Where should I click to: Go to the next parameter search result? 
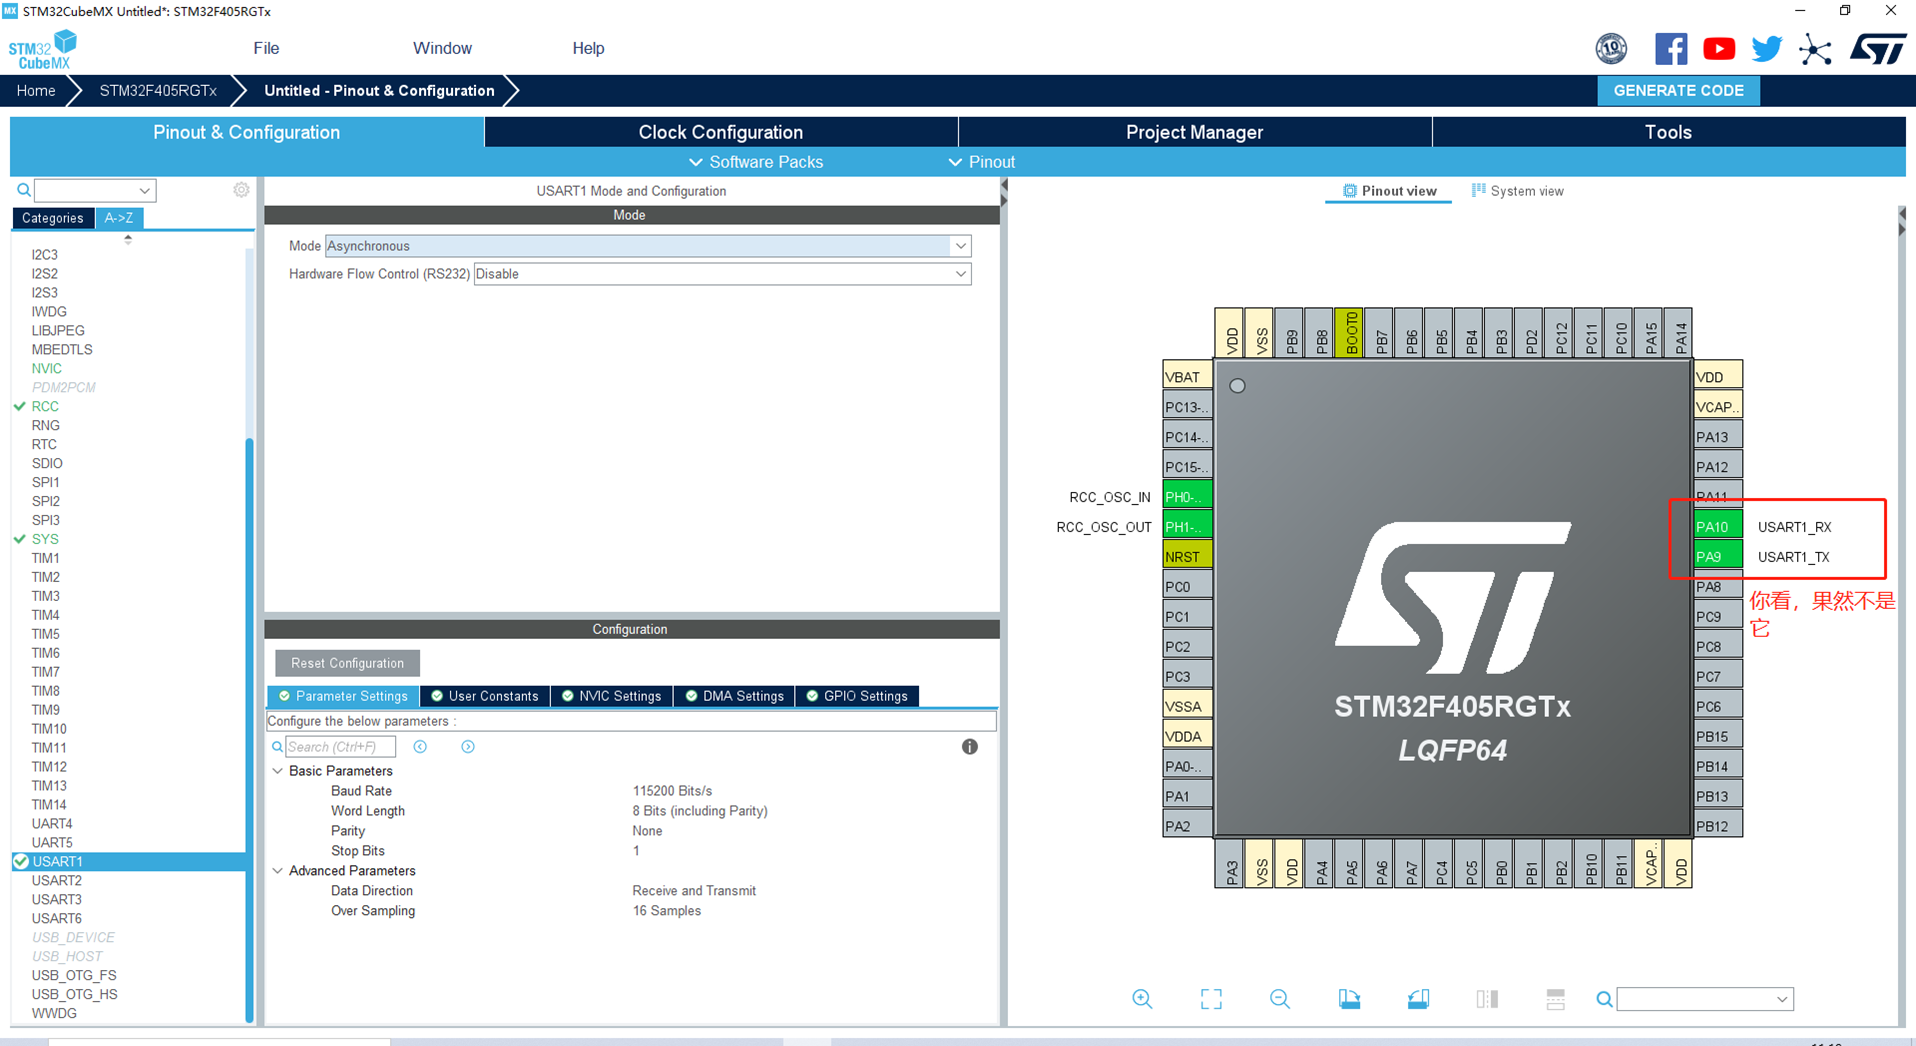pyautogui.click(x=467, y=747)
